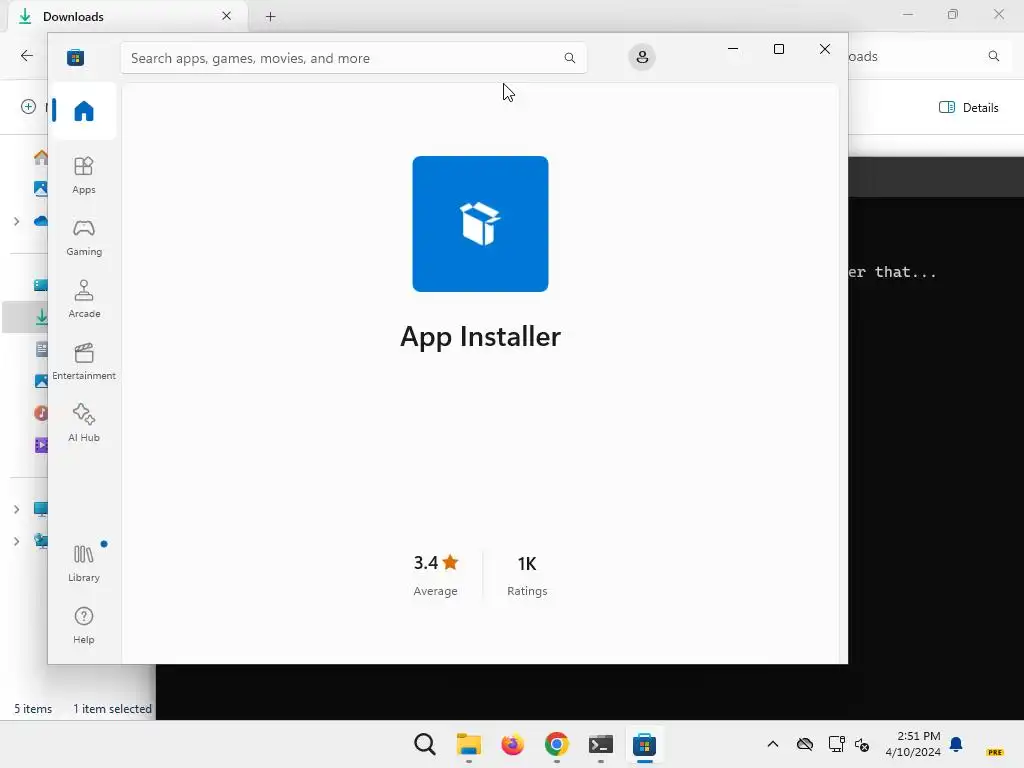Click the Microsoft Store logo icon
Image resolution: width=1024 pixels, height=768 pixels.
pos(76,57)
